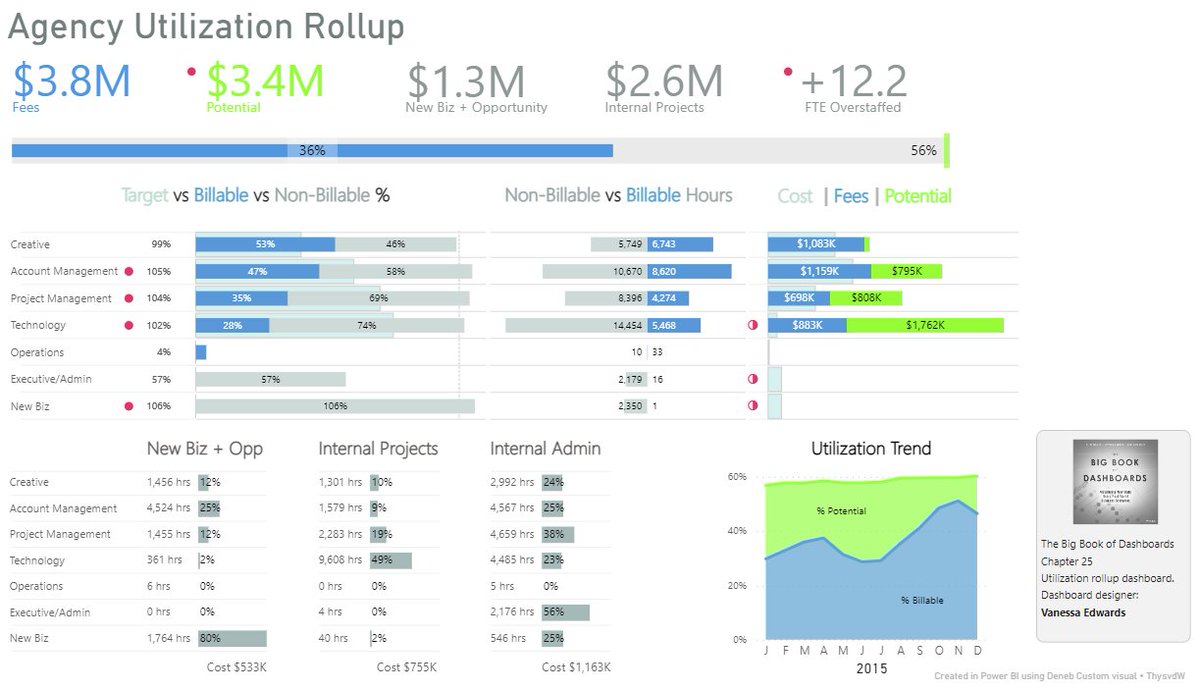Click the 74% non-billable segment for Technology
The width and height of the screenshot is (1200, 690).
coord(366,325)
